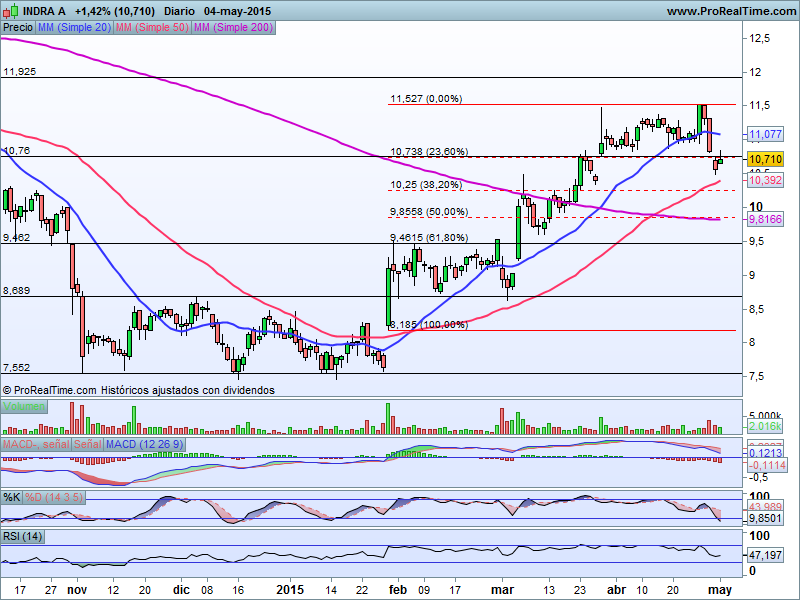Click the 11,5 price axis label

point(760,105)
